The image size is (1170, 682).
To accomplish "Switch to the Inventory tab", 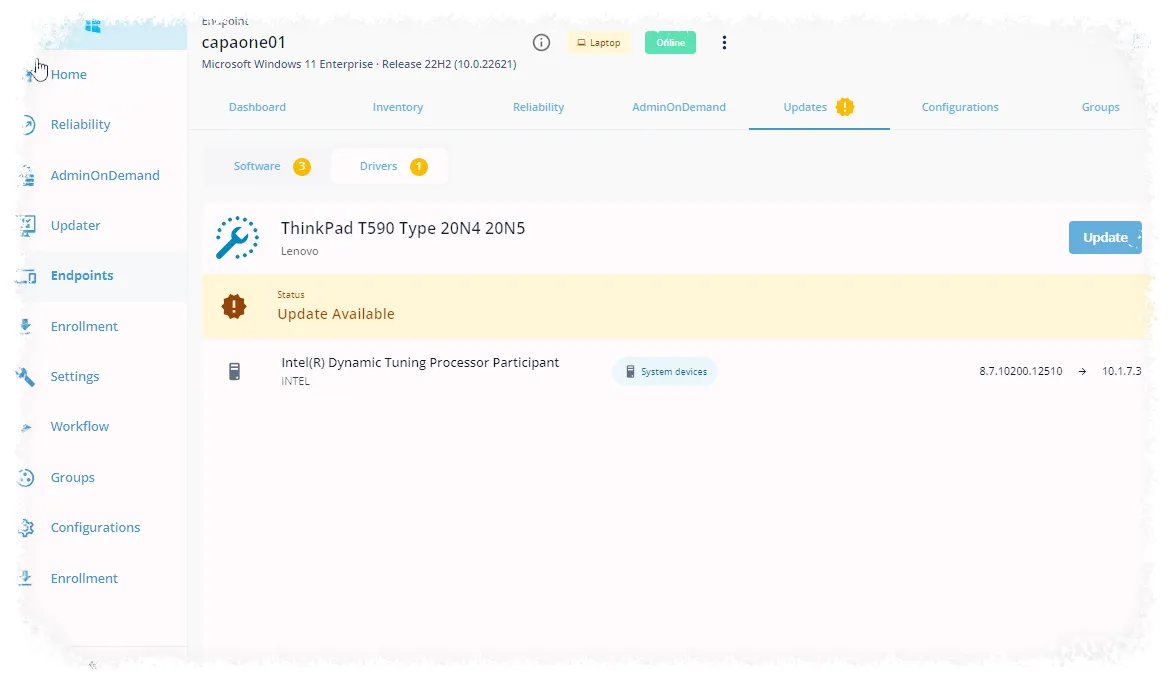I will tap(398, 107).
